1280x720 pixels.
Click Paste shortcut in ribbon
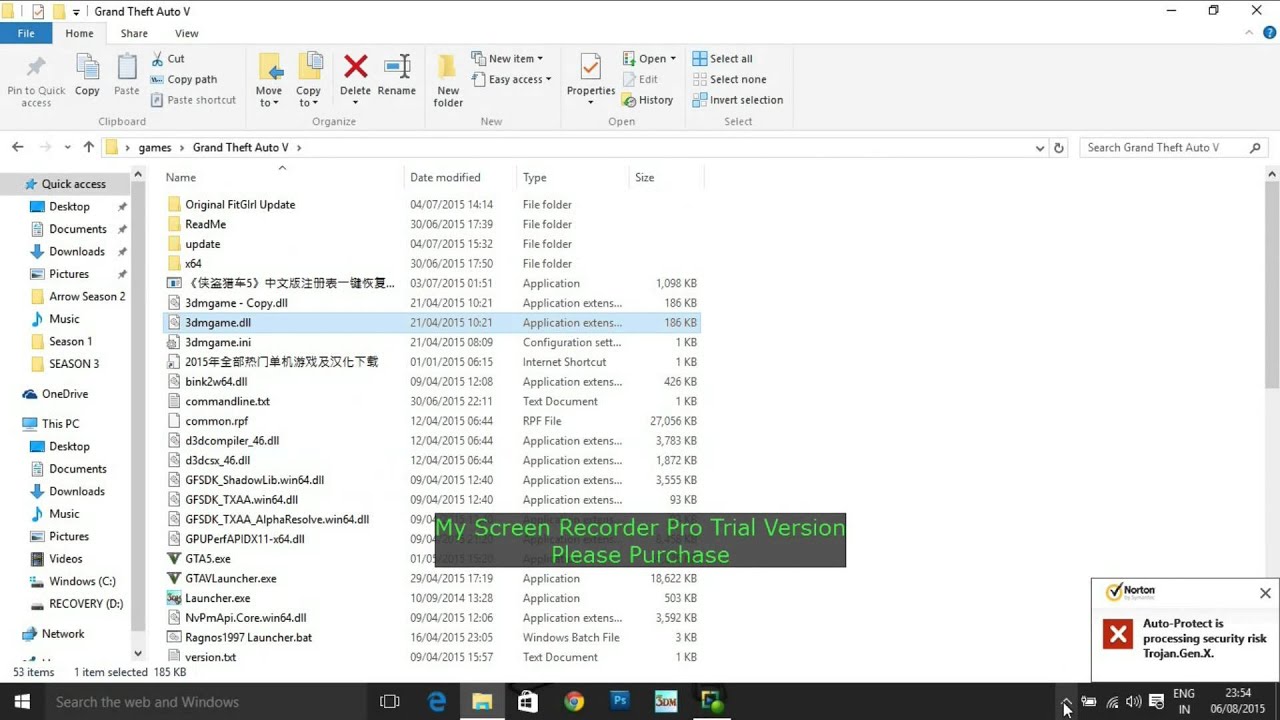pos(194,100)
